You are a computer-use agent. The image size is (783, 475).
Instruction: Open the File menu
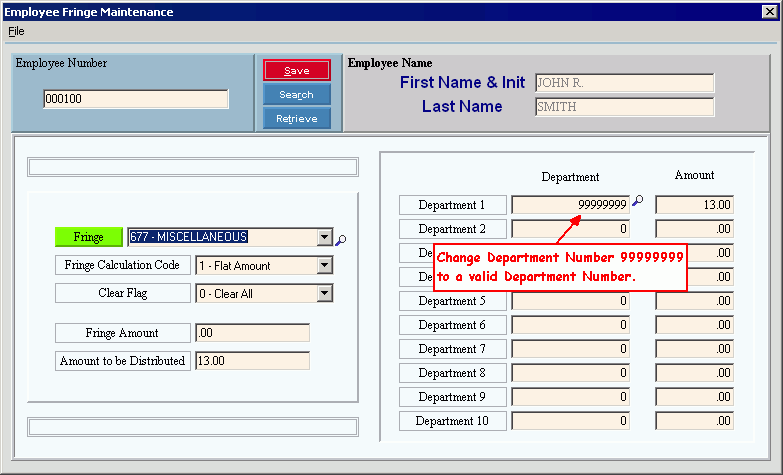[16, 31]
